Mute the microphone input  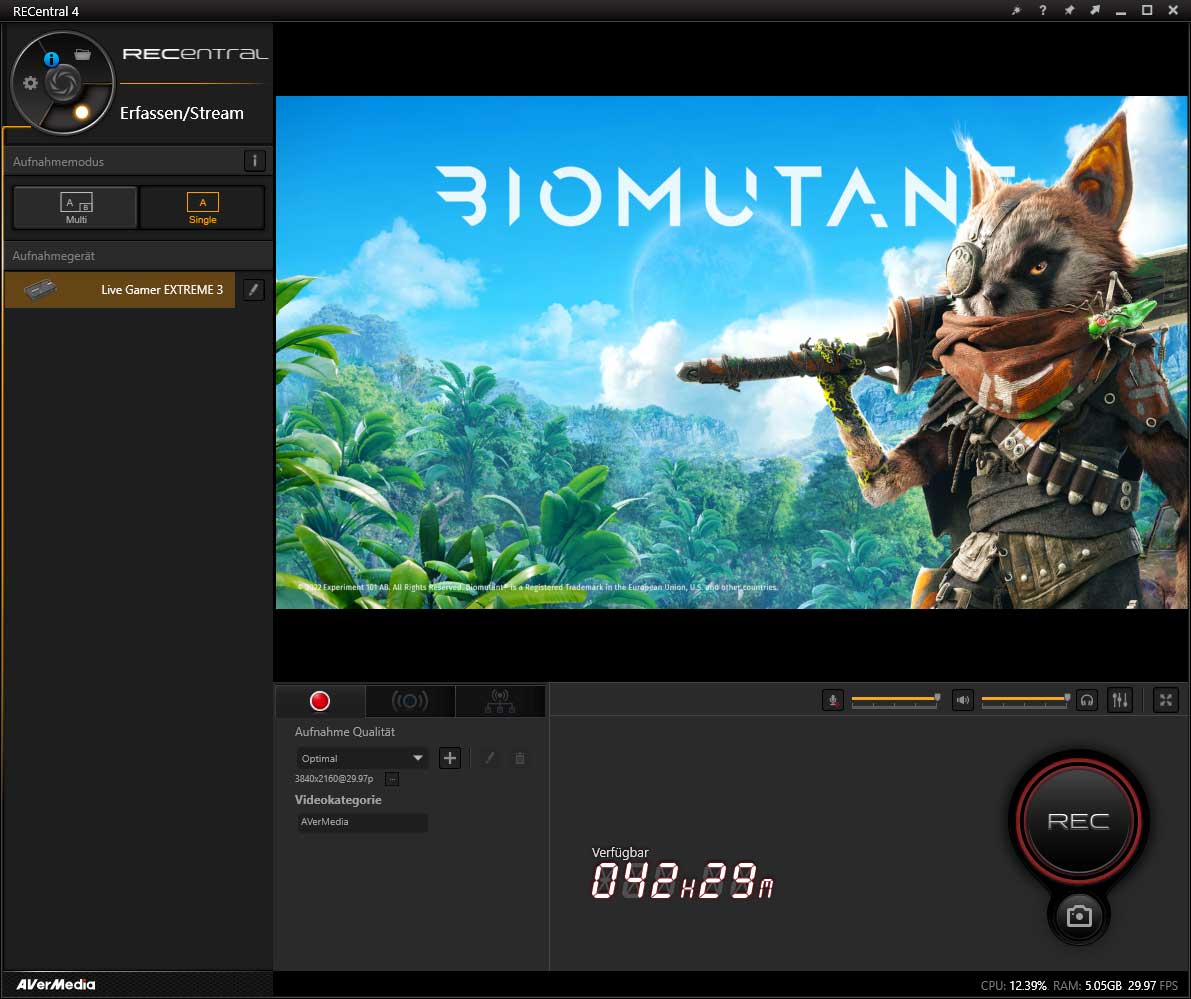833,700
